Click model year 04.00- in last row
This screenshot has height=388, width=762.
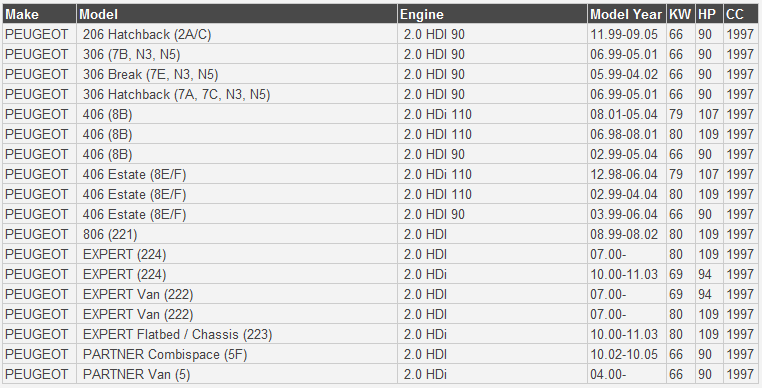[627, 374]
